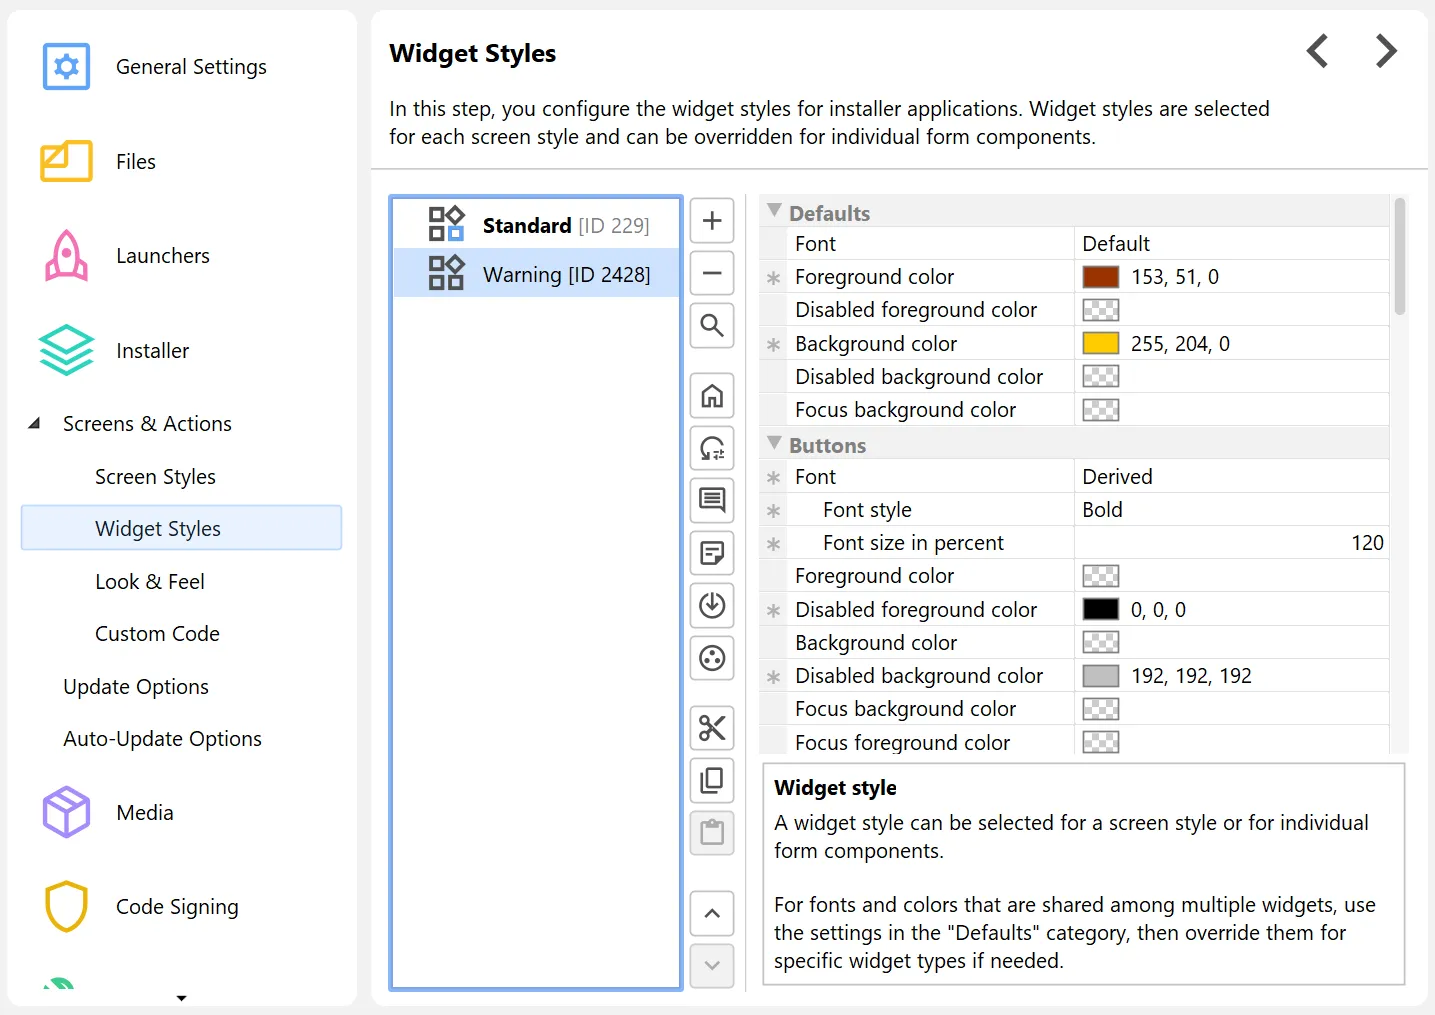Click the scissors cut icon

click(x=712, y=728)
